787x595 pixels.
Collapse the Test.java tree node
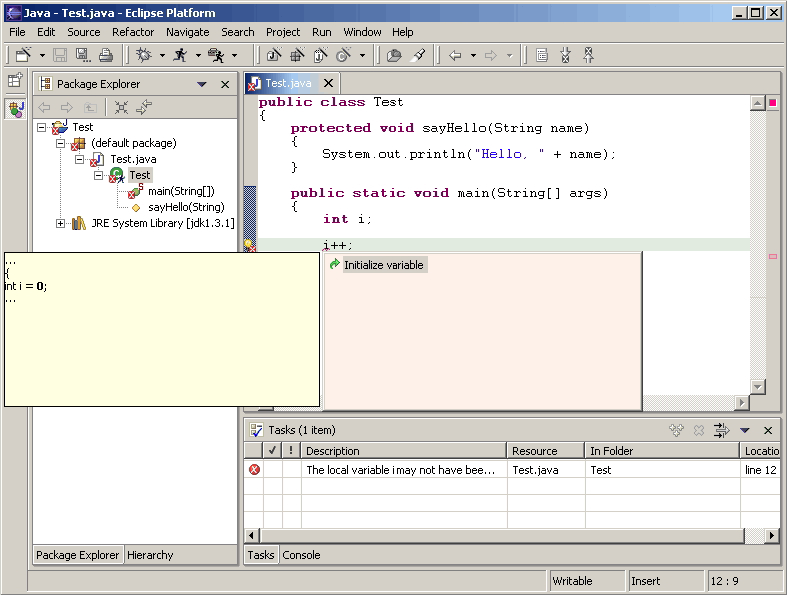pos(79,160)
